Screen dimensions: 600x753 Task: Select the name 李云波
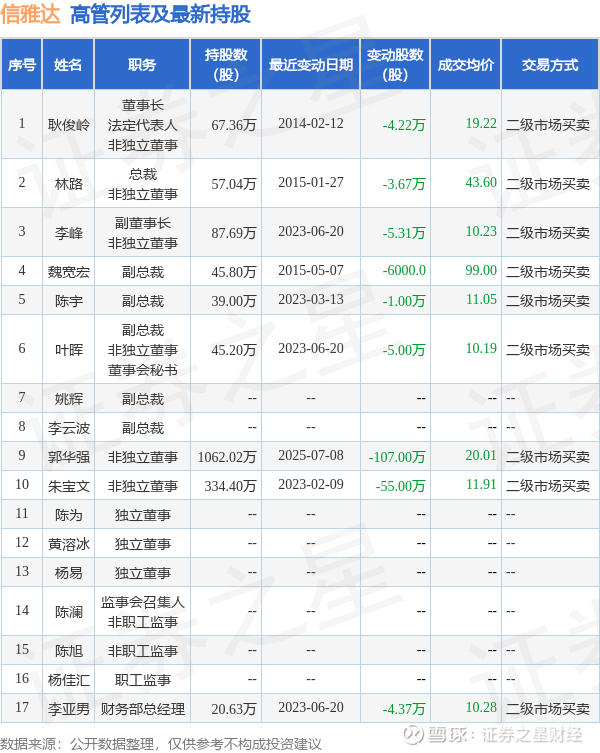click(x=69, y=427)
